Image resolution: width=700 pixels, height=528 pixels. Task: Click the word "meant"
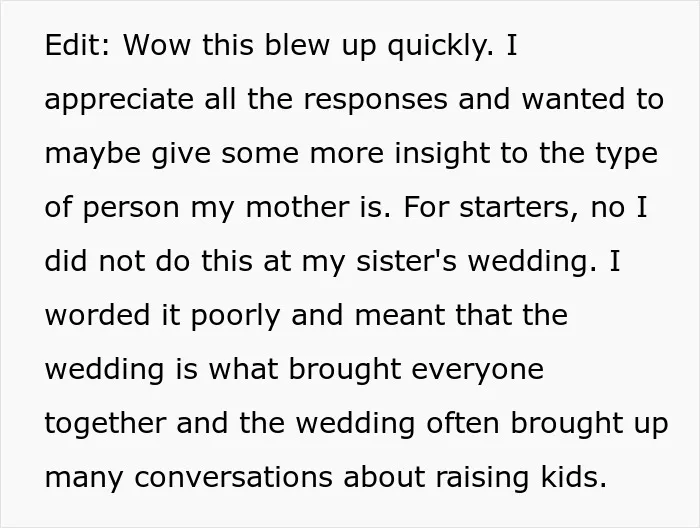pos(400,315)
